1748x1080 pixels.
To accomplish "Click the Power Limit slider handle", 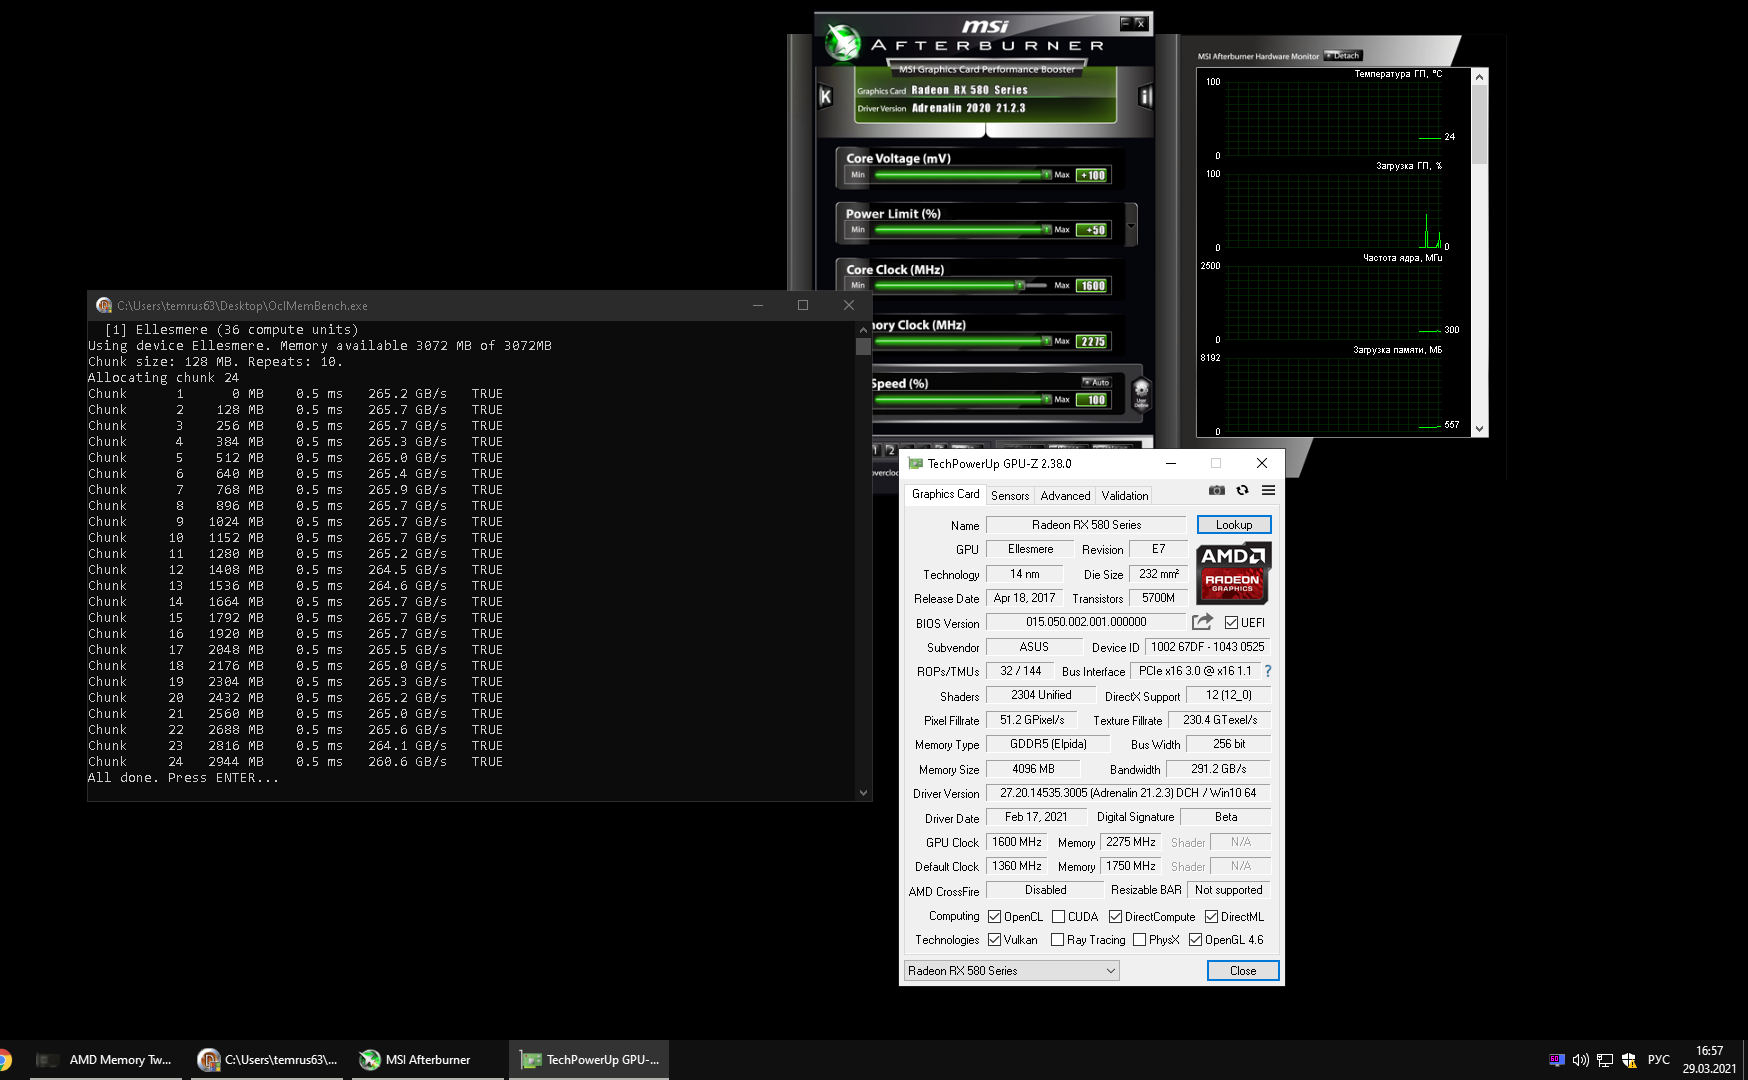I will pos(1047,230).
